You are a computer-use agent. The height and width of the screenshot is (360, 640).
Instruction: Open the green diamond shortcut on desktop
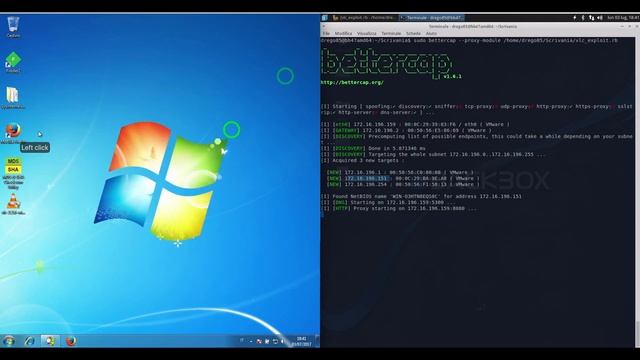pos(13,62)
